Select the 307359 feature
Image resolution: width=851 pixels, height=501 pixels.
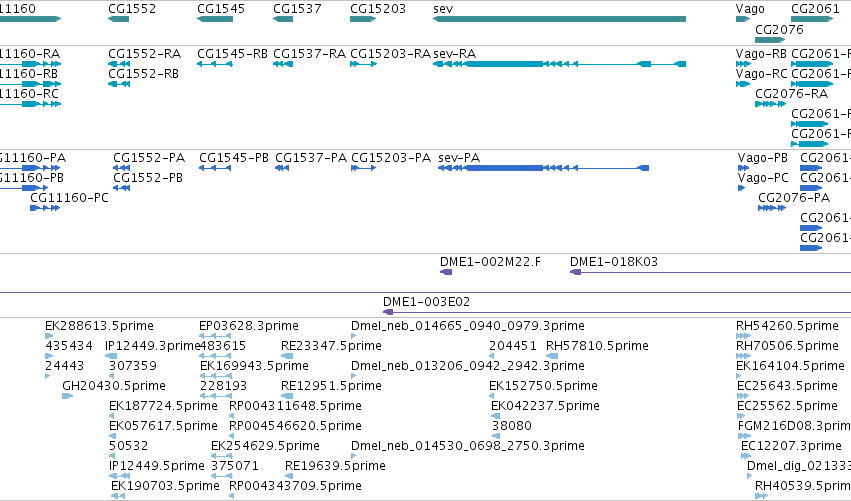point(111,376)
